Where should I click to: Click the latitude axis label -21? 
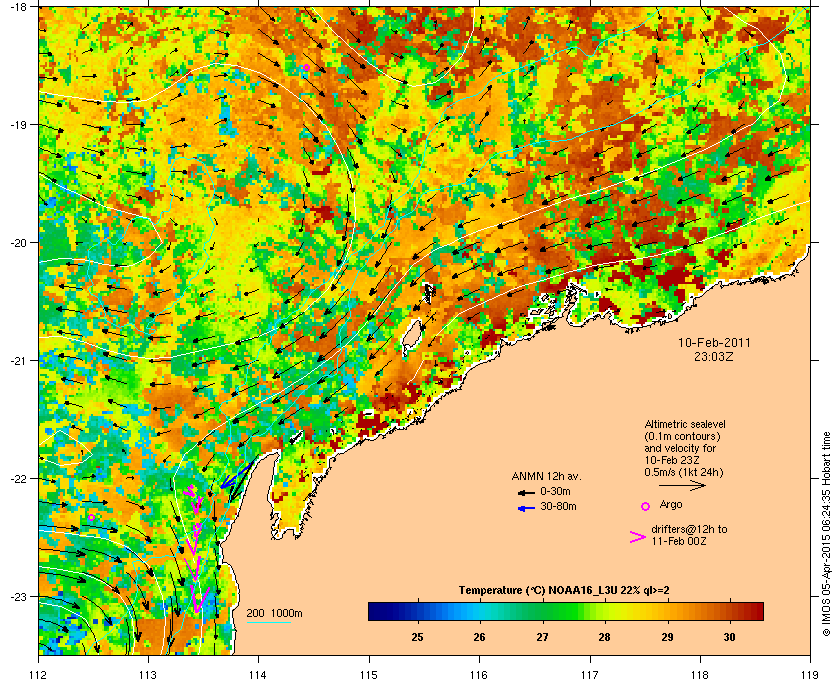(x=18, y=361)
